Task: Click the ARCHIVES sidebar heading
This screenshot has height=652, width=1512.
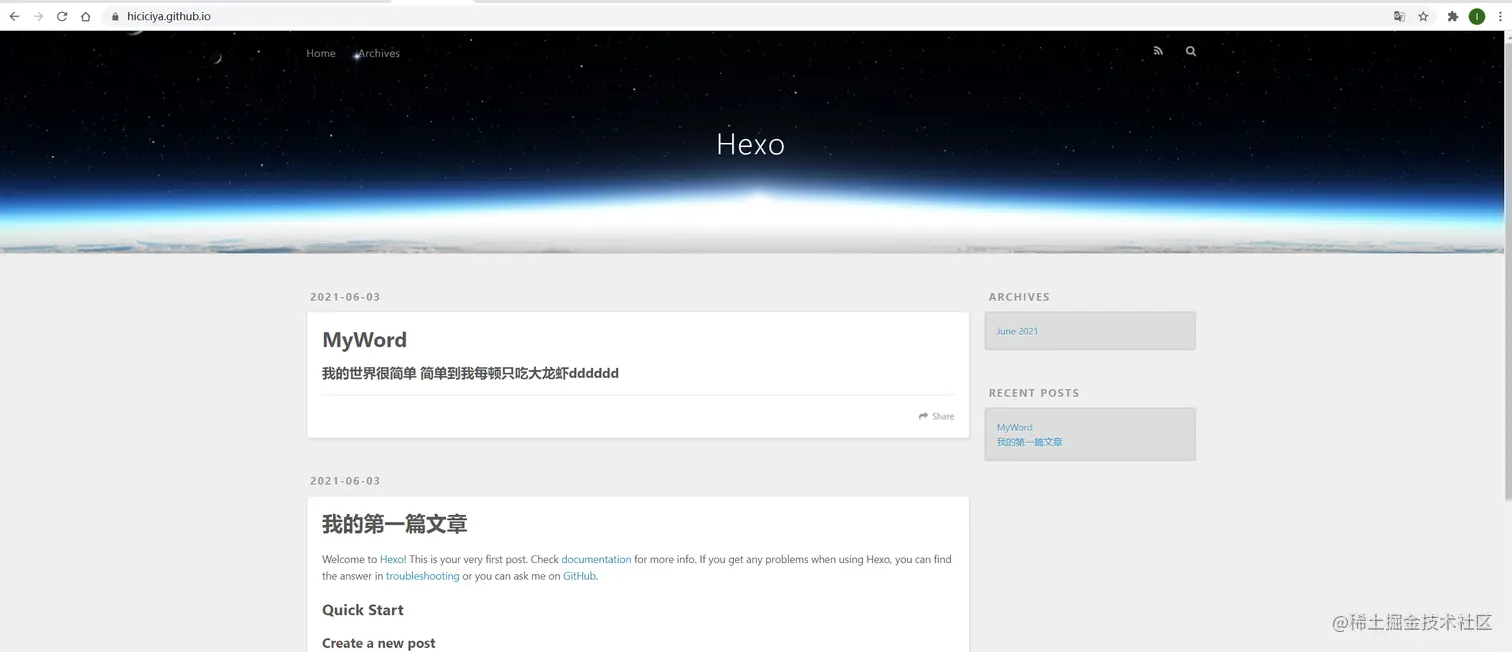Action: coord(1019,297)
